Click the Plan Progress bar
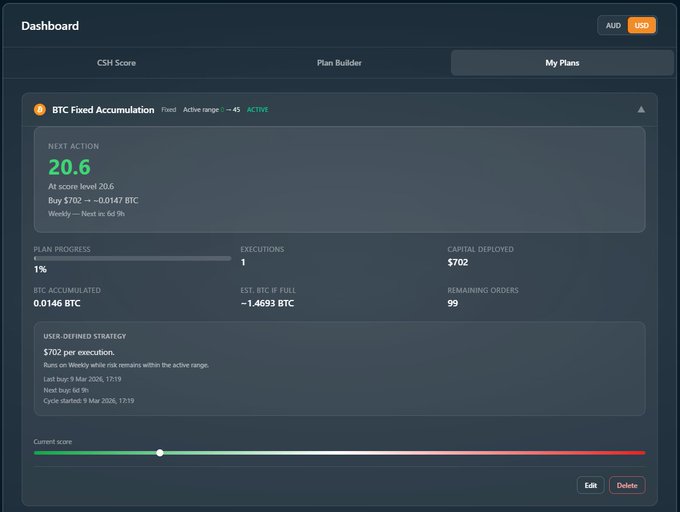Viewport: 680px width, 512px height. tap(132, 258)
